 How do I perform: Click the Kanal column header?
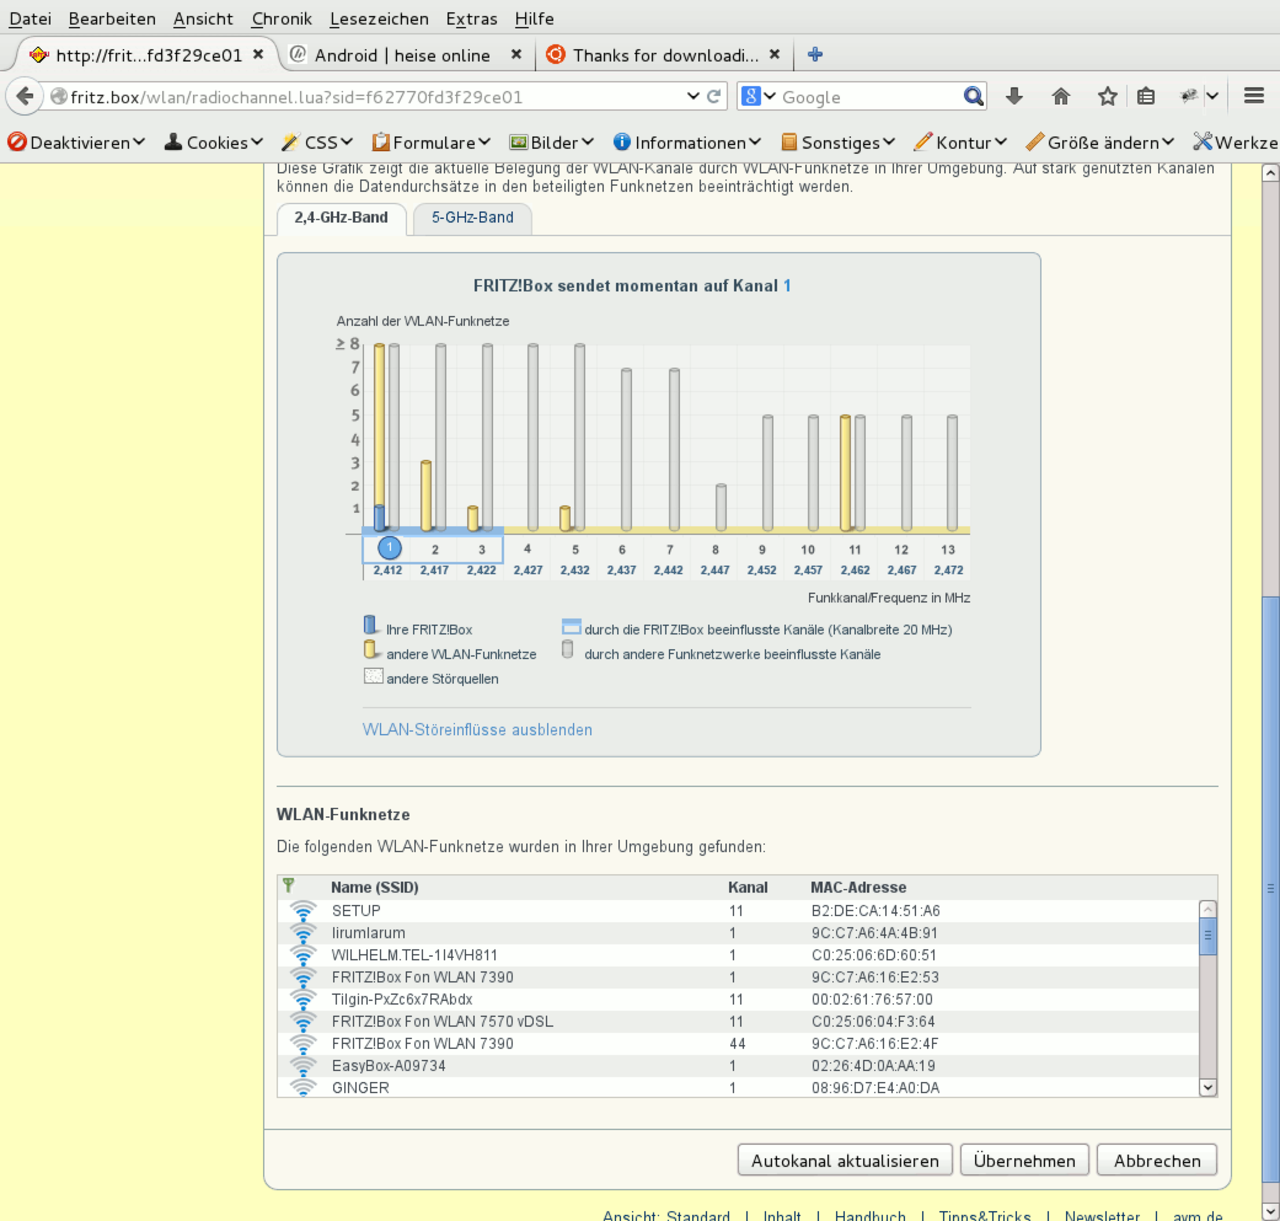[748, 886]
